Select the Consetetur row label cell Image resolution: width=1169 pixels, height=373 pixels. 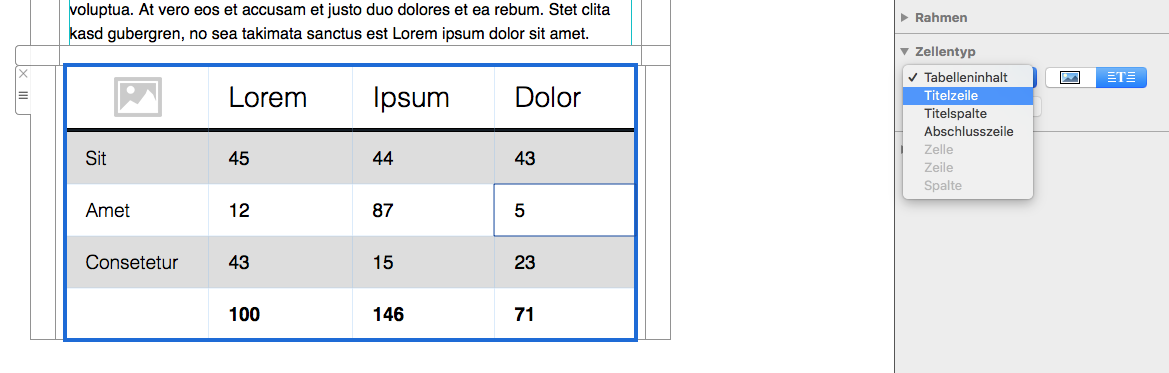(x=138, y=263)
